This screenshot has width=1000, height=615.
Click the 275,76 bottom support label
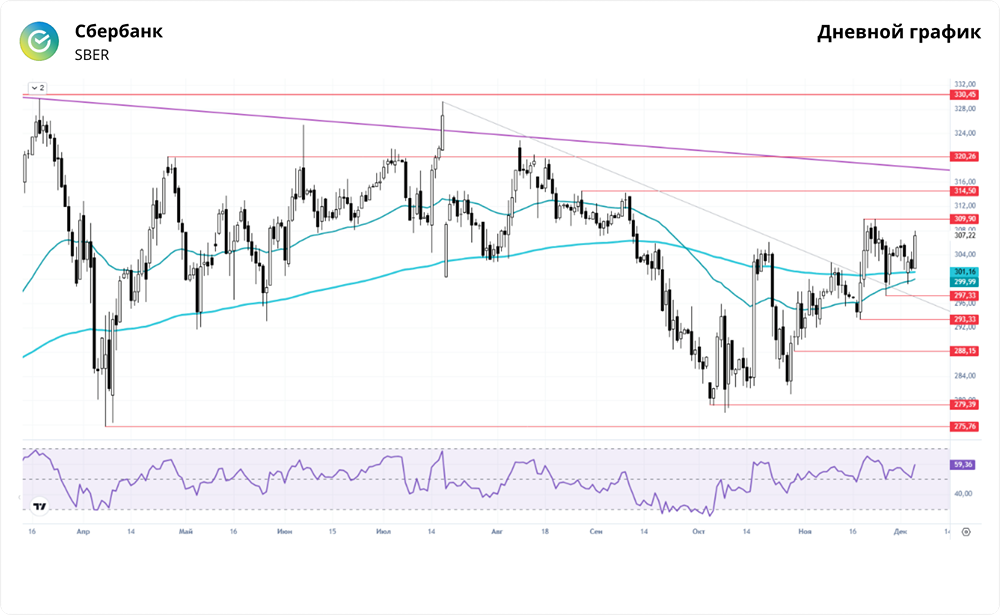tap(964, 427)
